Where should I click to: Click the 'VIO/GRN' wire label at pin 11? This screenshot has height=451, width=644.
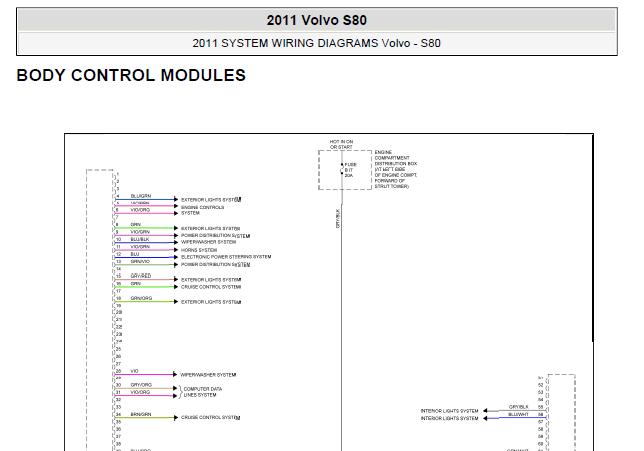click(x=140, y=247)
